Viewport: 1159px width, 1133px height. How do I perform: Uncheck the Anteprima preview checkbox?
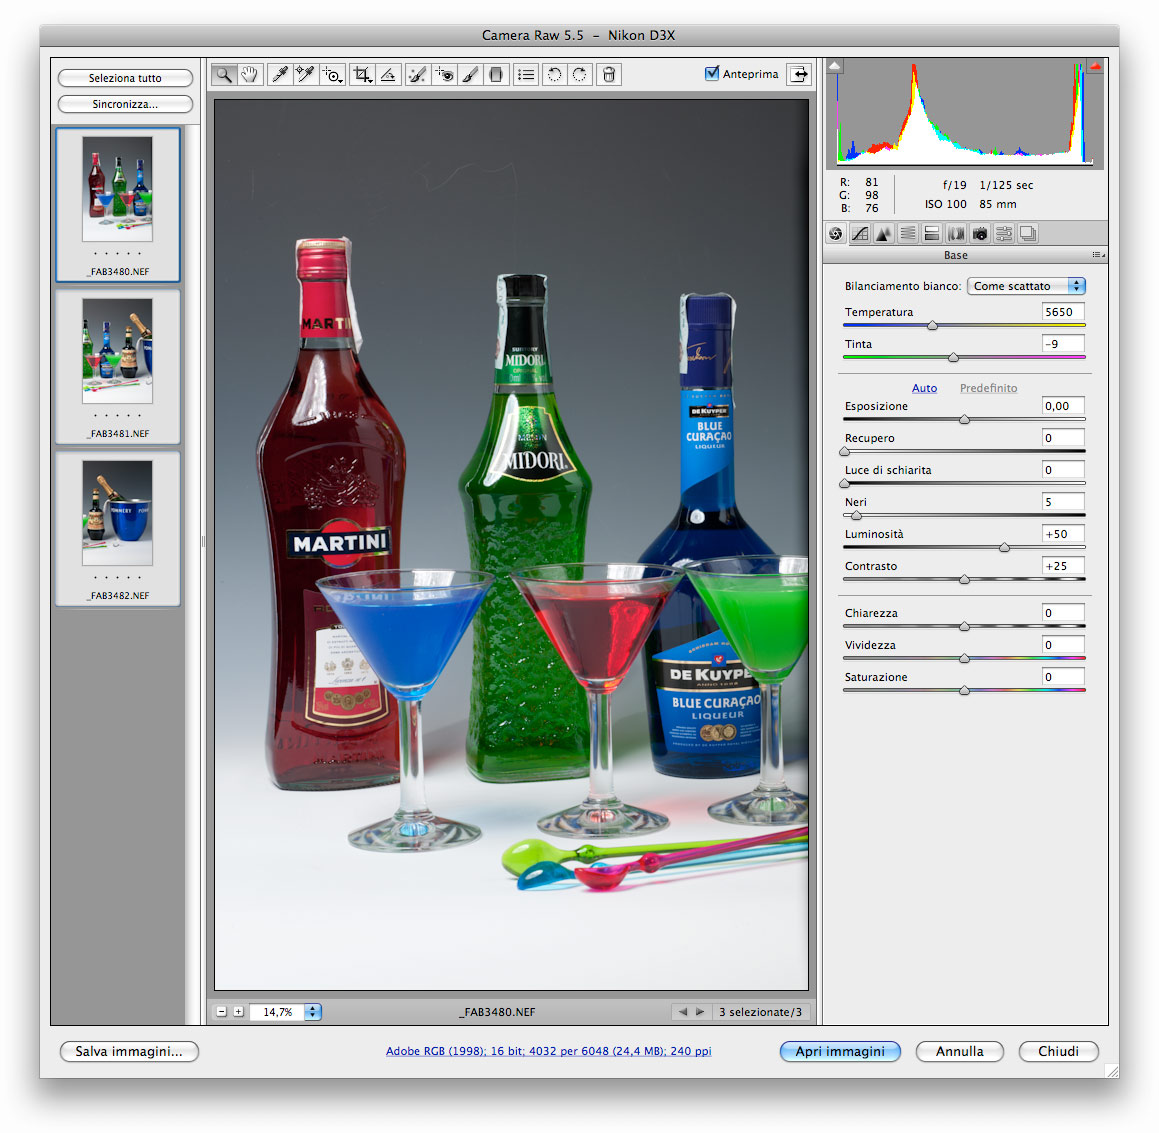click(712, 73)
